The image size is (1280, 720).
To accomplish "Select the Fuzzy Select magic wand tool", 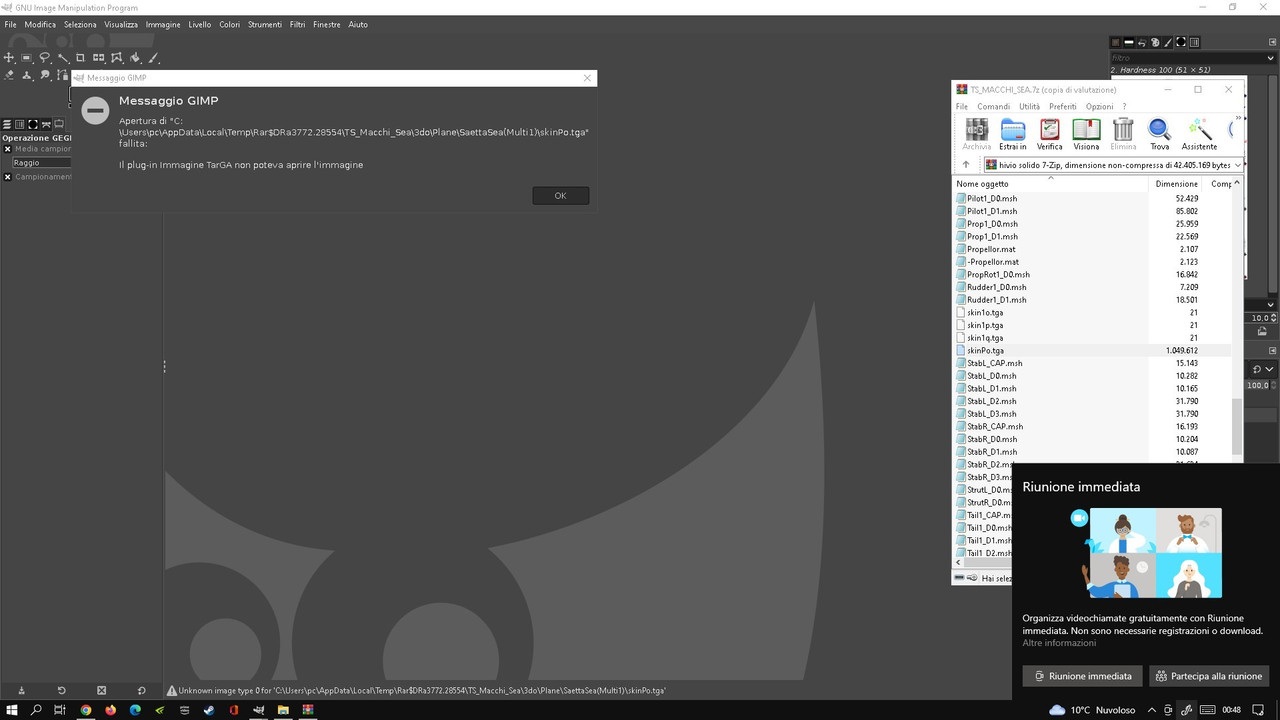I will (63, 58).
